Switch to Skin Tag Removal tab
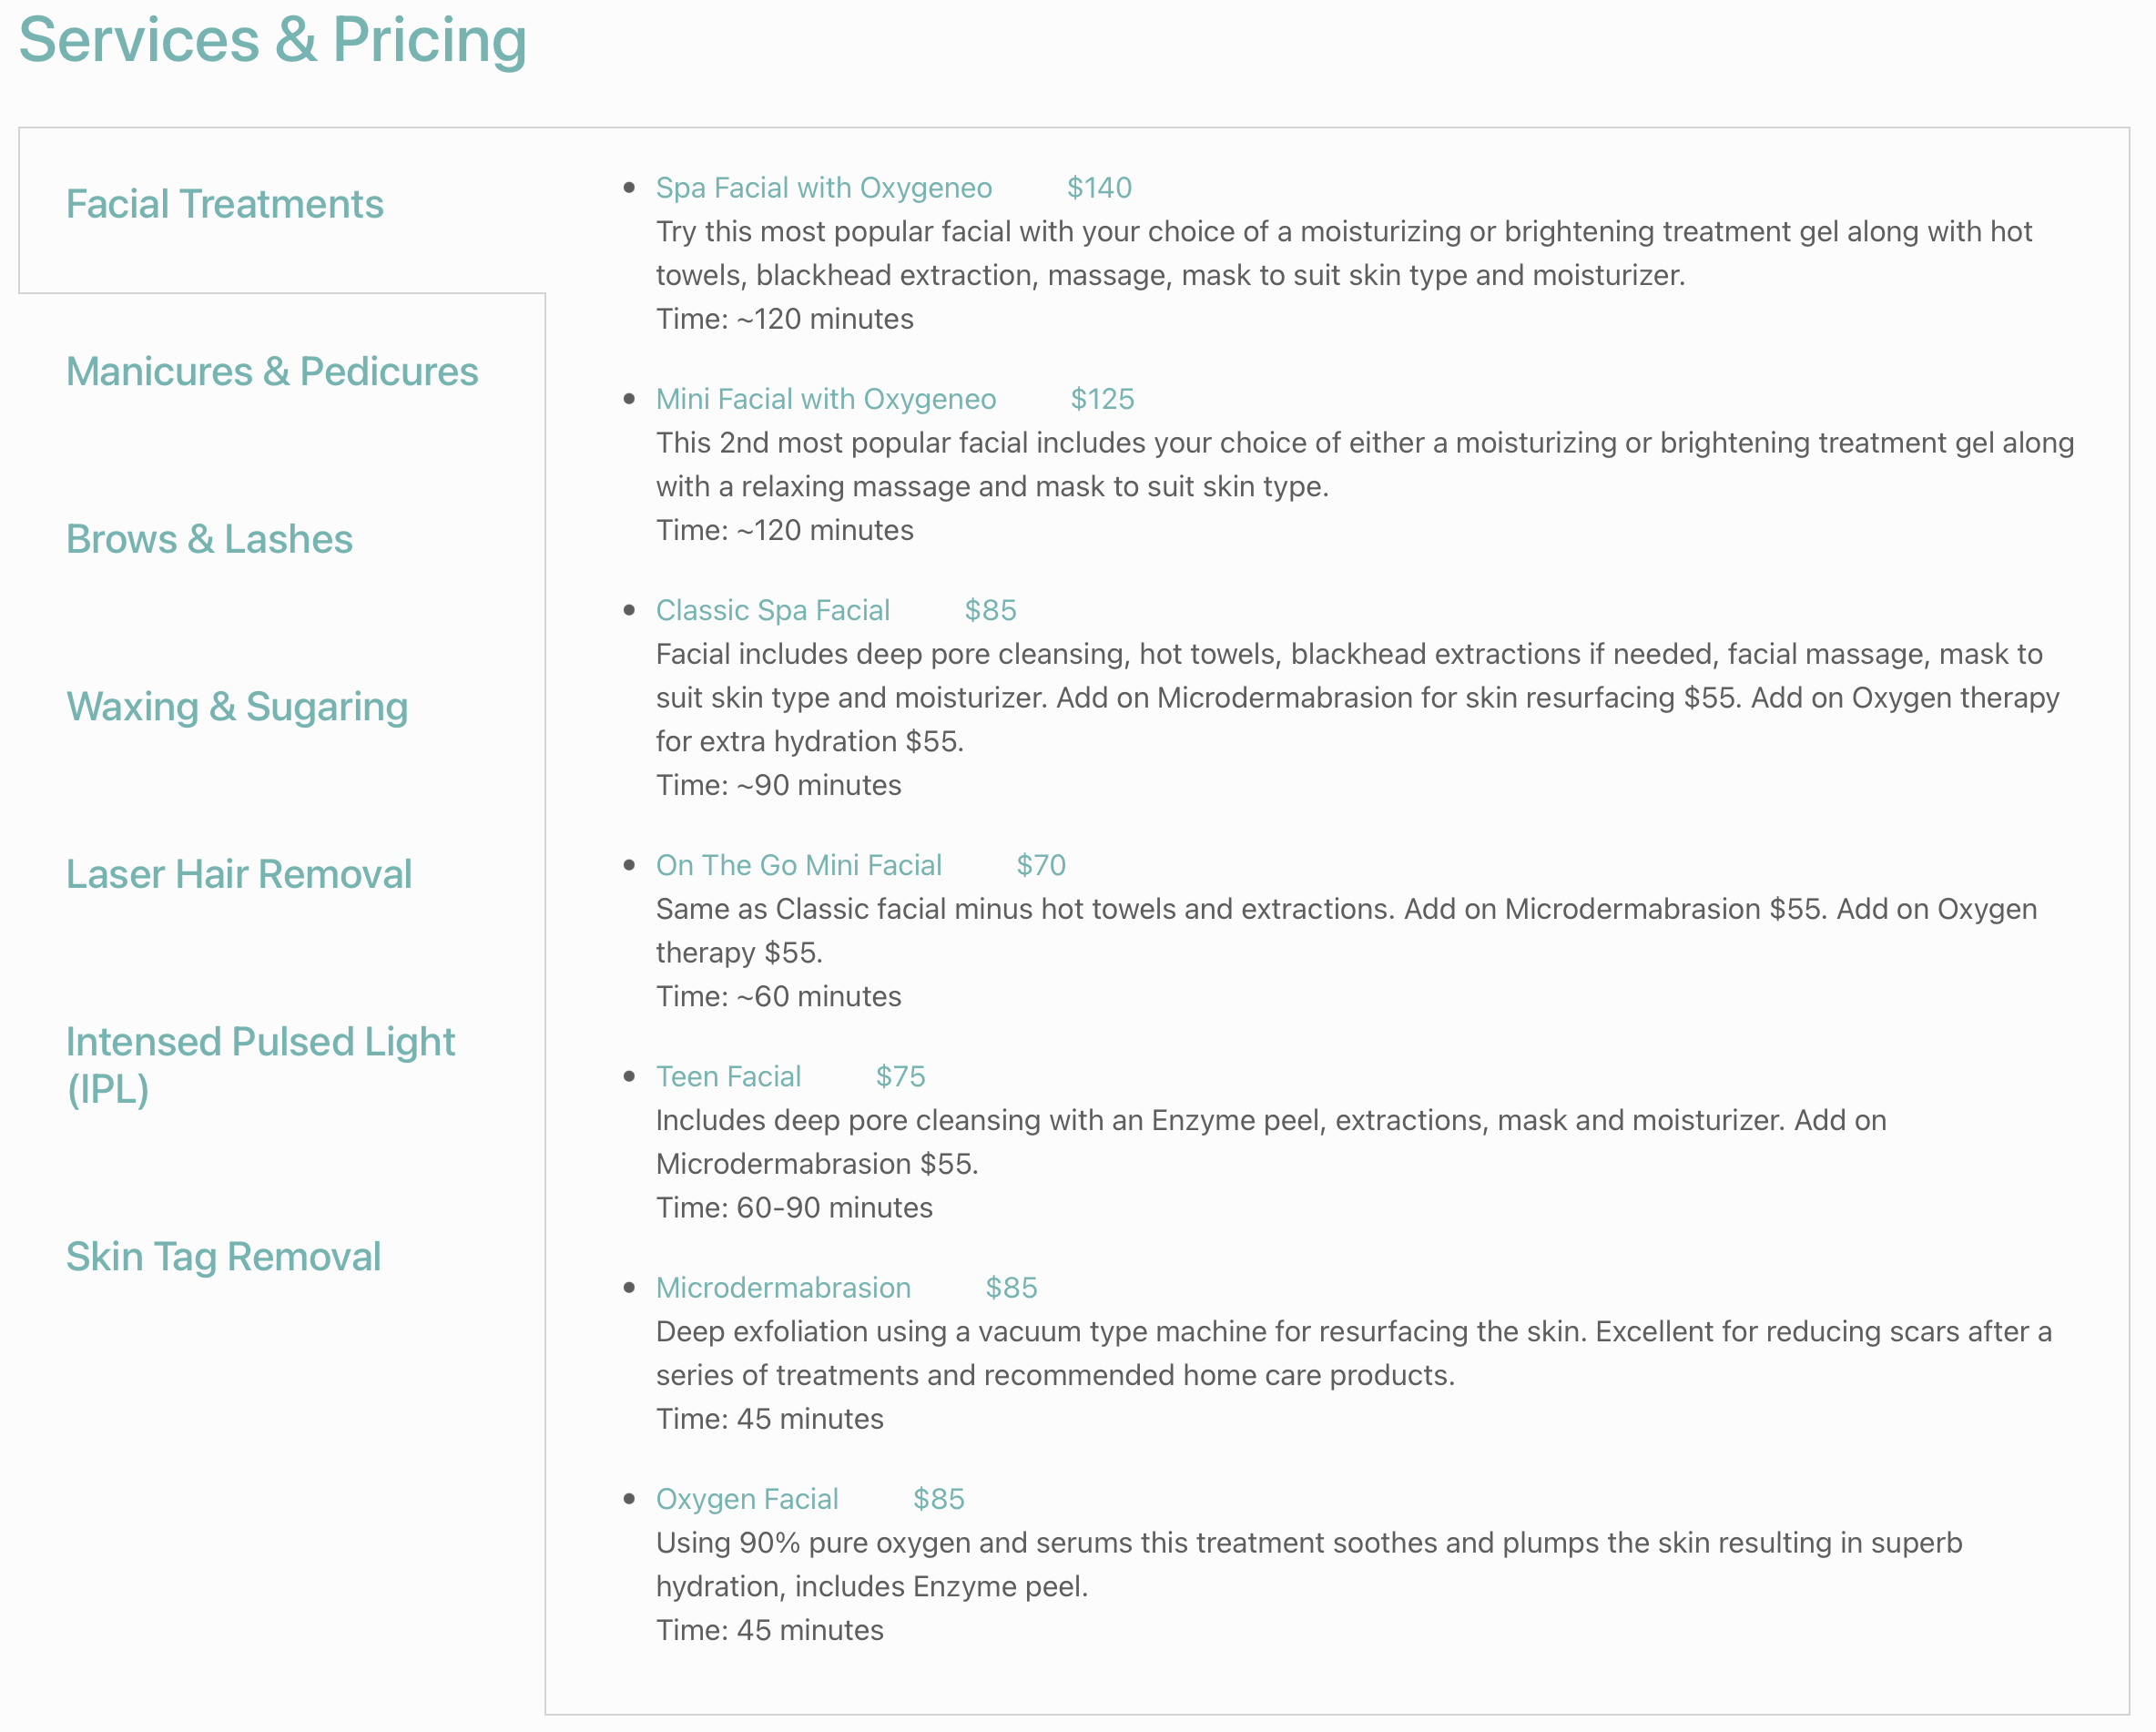Screen dimensions: 2156x1732 [223, 1257]
